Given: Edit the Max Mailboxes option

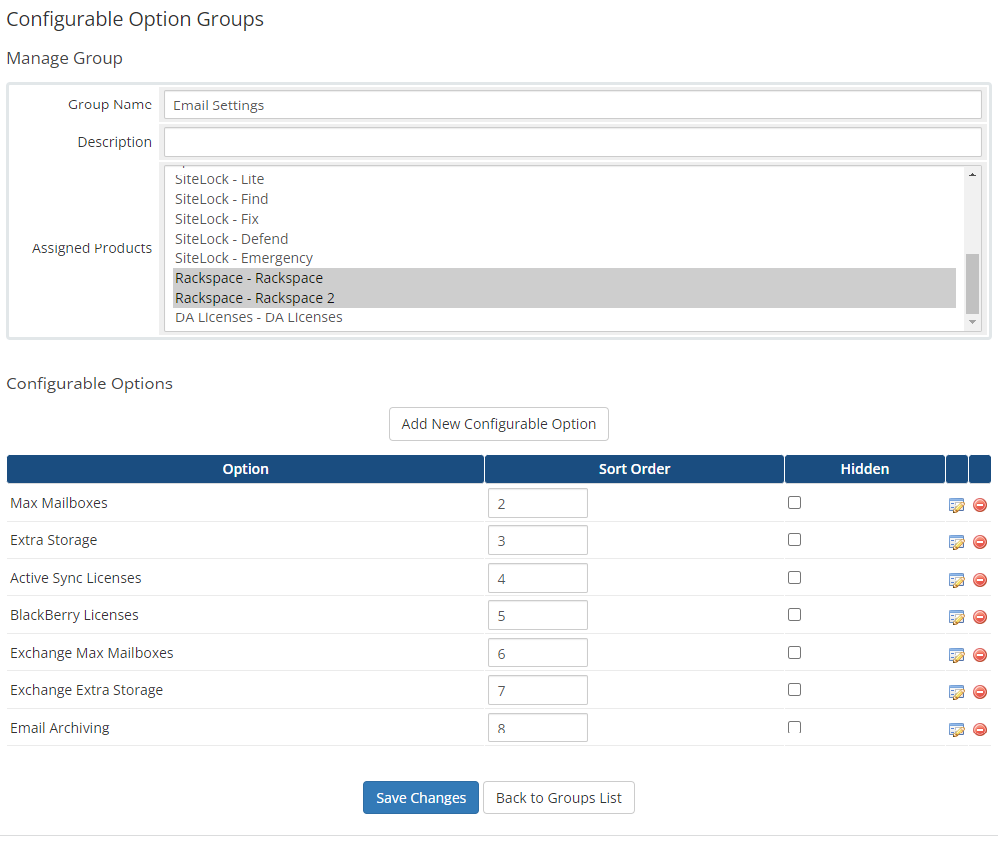Looking at the screenshot, I should click(x=957, y=506).
